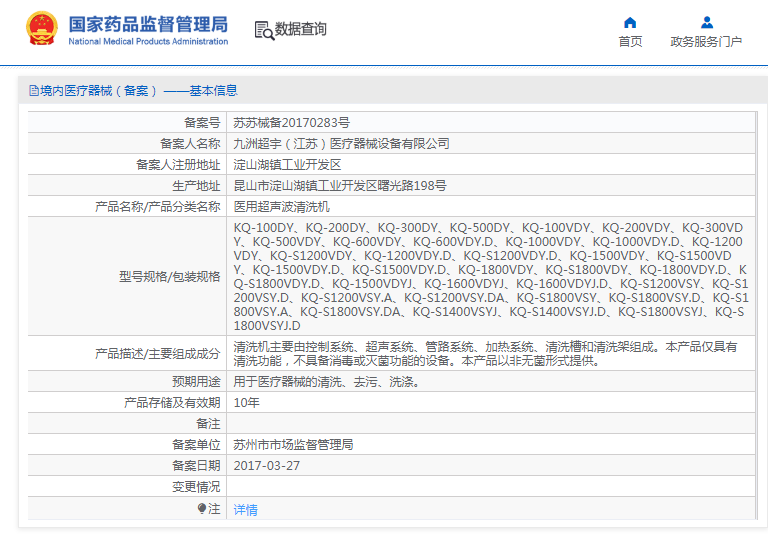Open the 详情 link
Viewport: 768px width, 537px height.
point(245,510)
